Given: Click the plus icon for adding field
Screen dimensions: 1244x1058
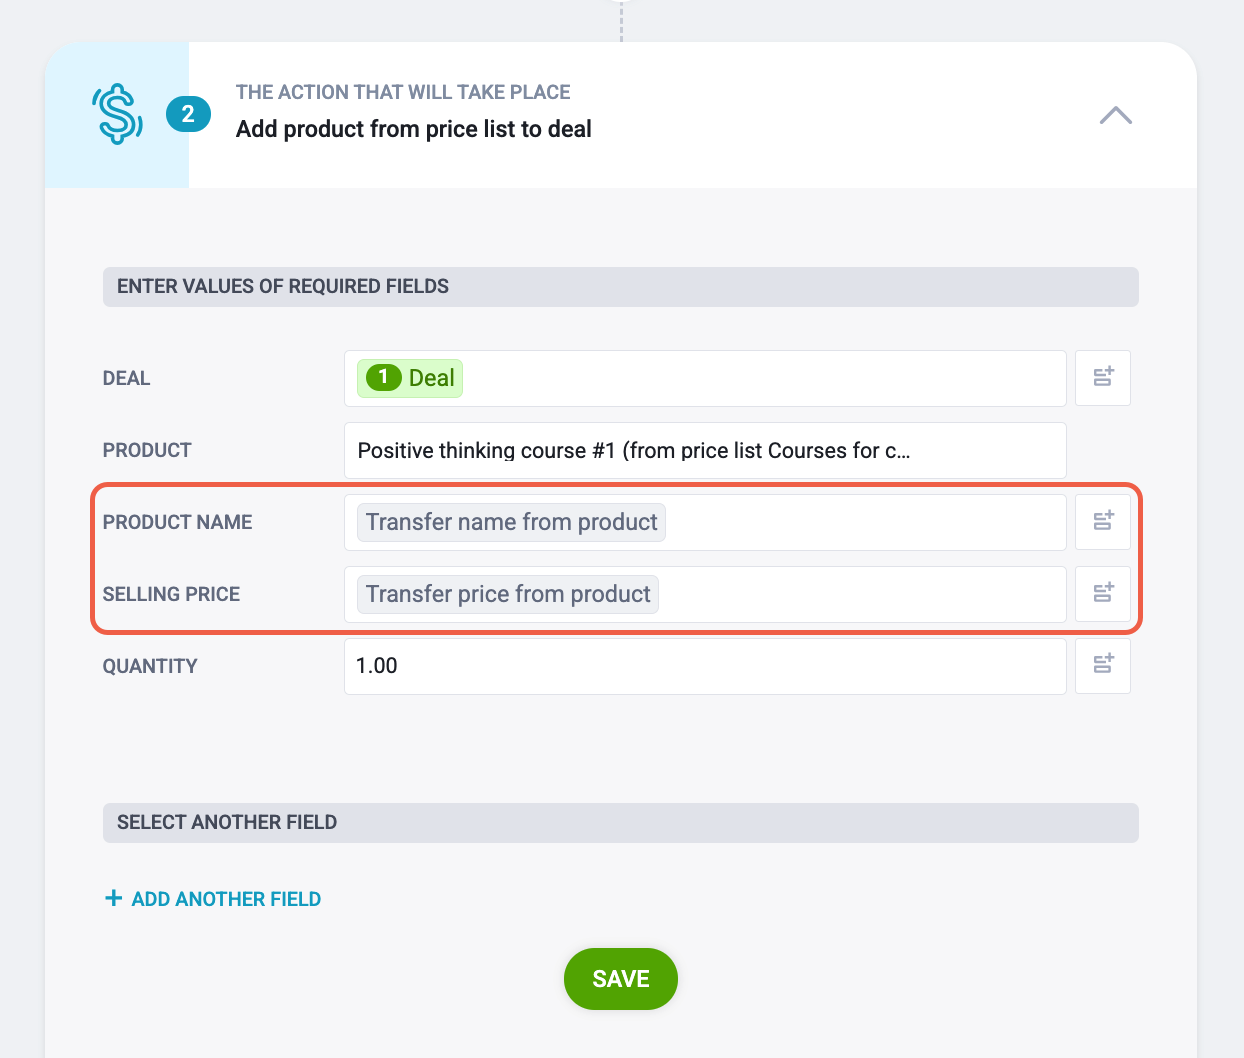Looking at the screenshot, I should tap(113, 898).
